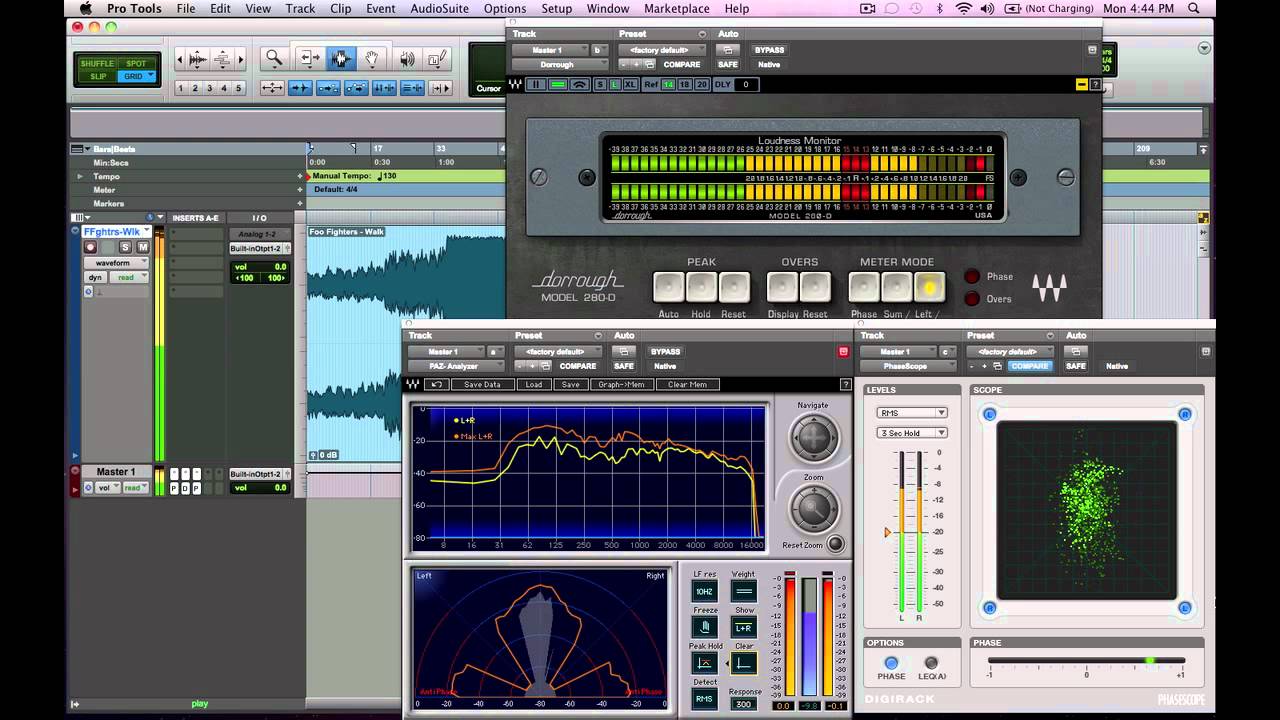Toggle Tab to Transients button
This screenshot has width=1280, height=720.
[x=300, y=88]
